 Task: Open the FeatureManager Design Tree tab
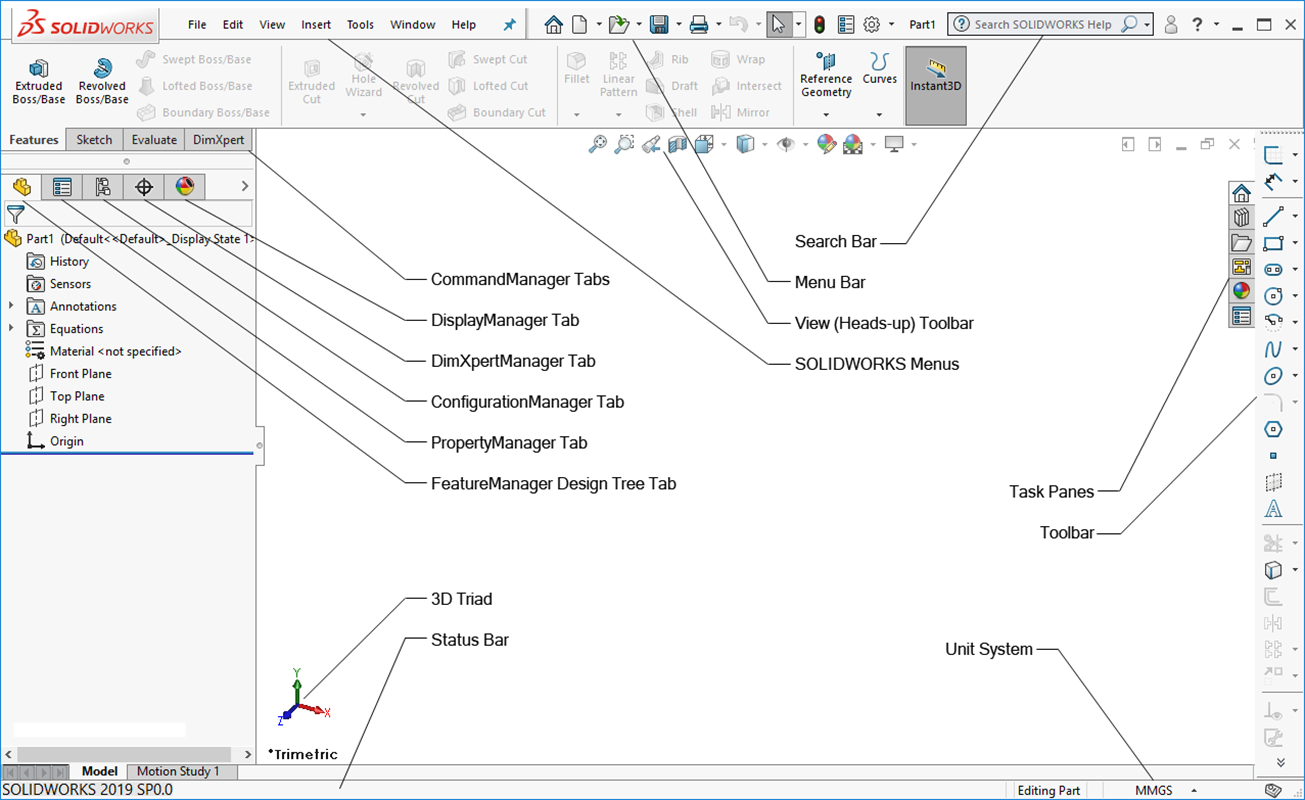[21, 186]
